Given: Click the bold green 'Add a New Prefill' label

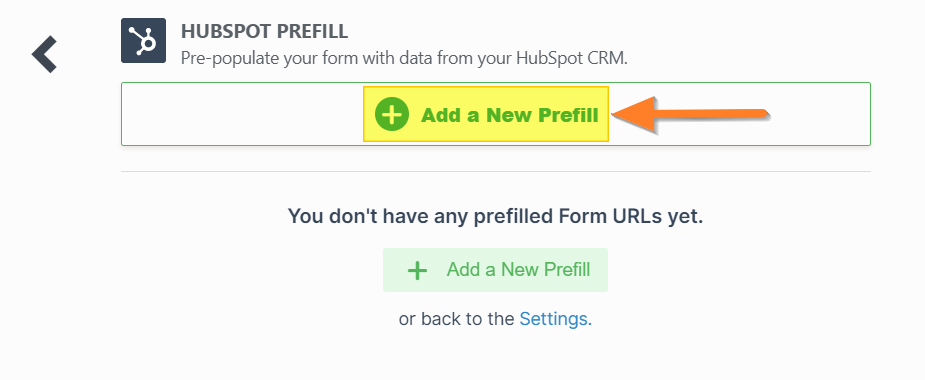Looking at the screenshot, I should click(510, 115).
